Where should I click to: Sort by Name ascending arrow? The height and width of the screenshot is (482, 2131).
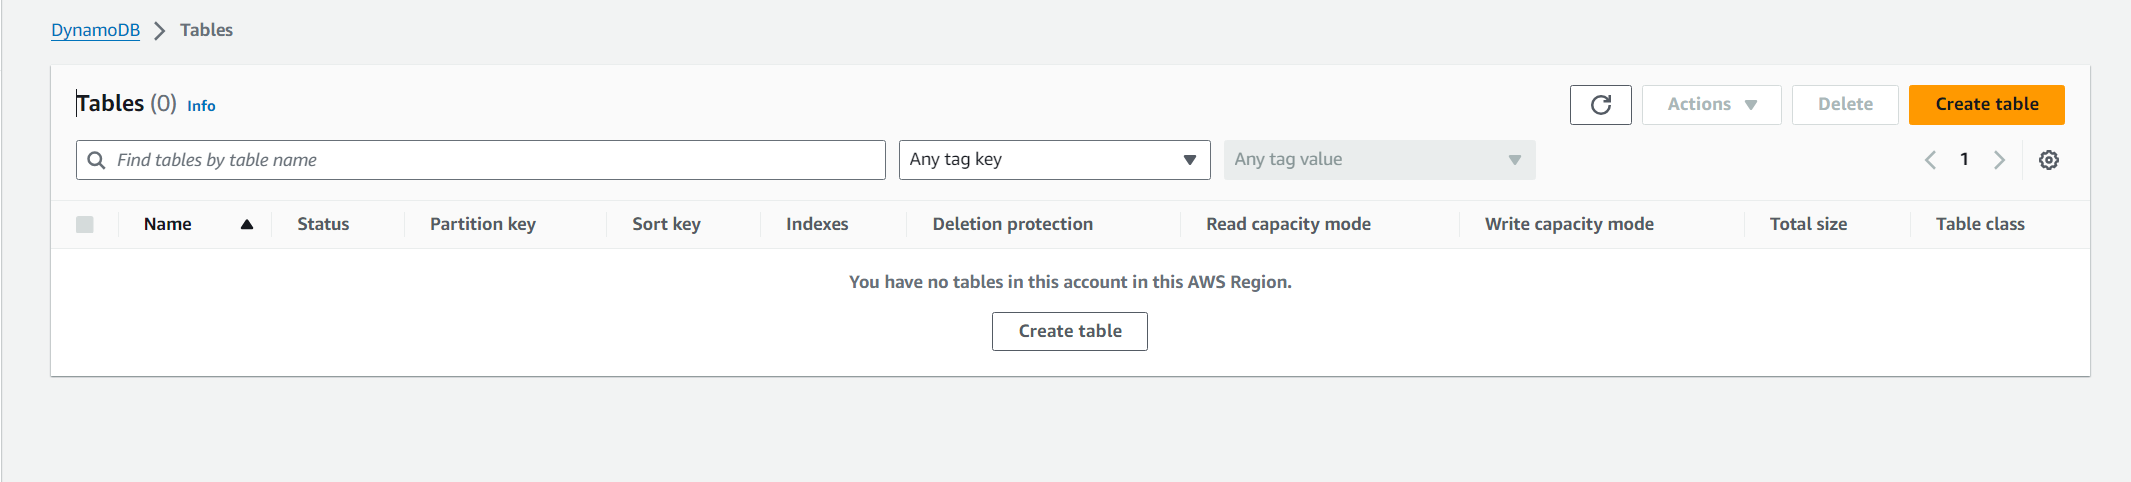246,225
